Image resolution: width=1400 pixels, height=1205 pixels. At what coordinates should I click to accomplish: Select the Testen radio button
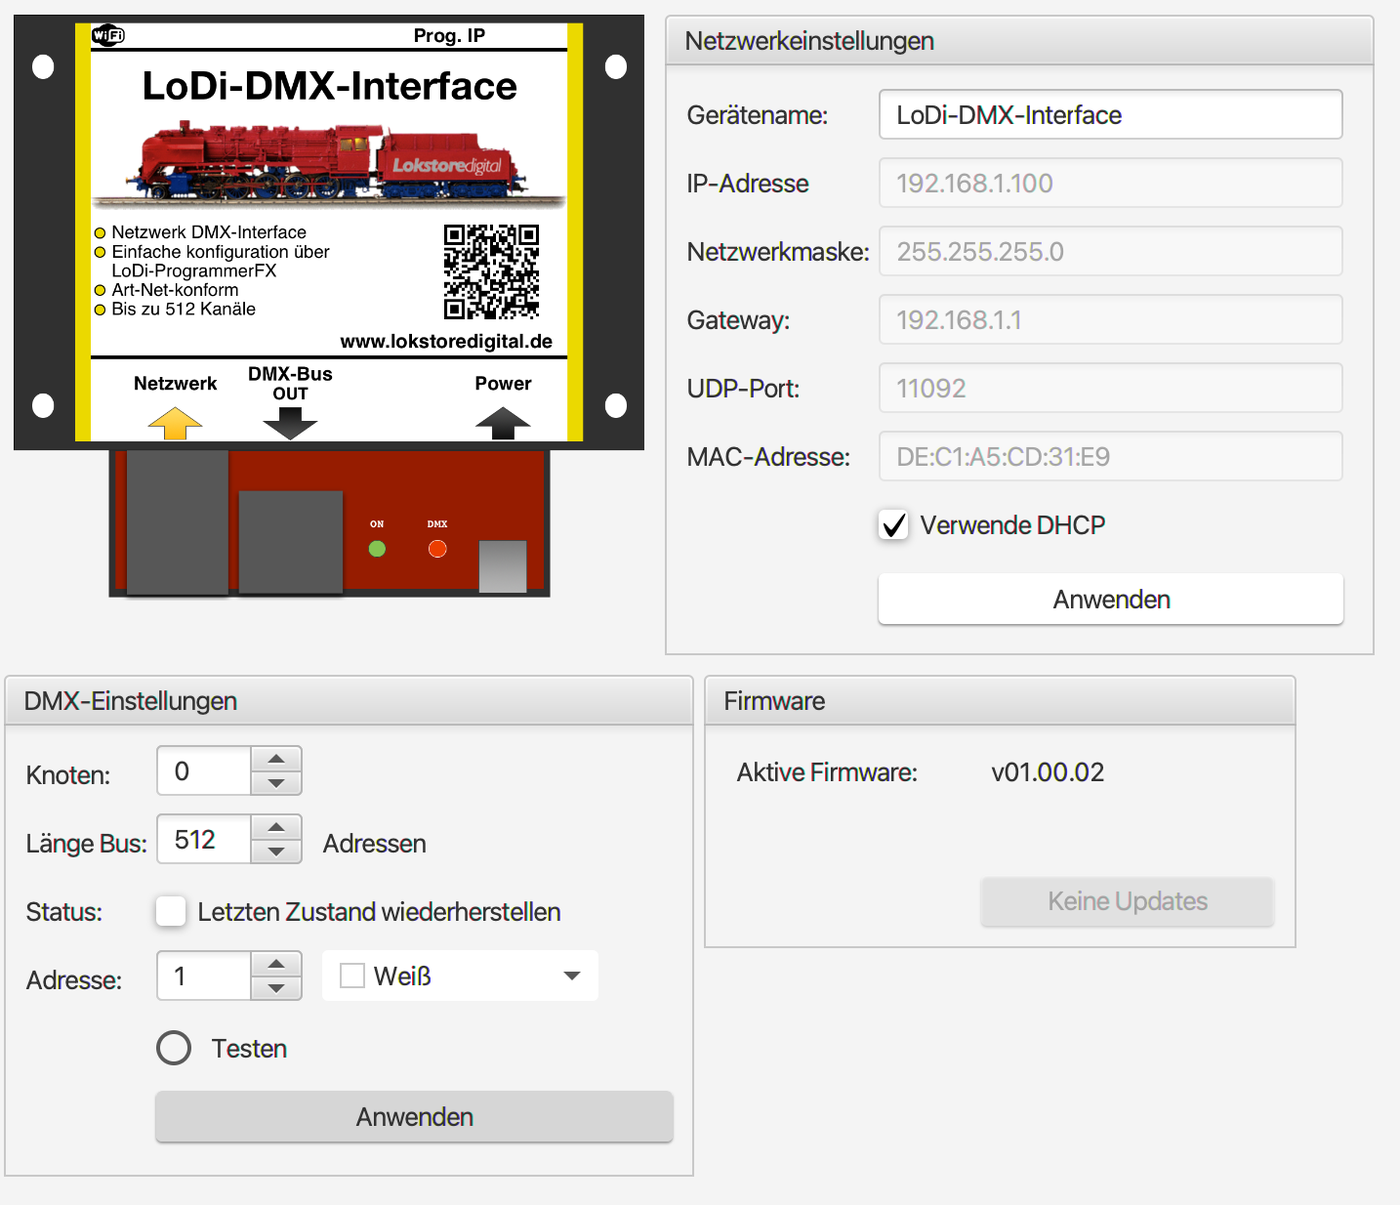174,1048
